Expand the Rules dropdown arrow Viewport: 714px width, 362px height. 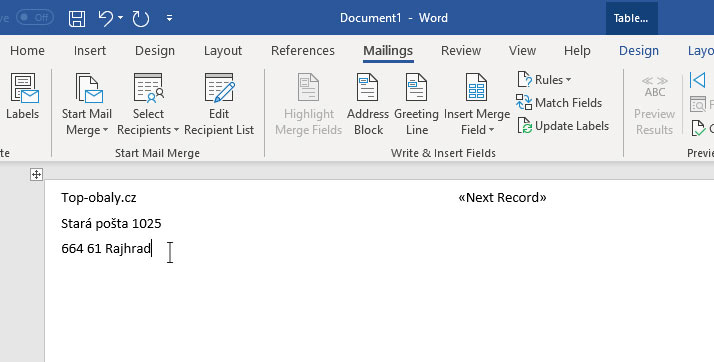(568, 80)
